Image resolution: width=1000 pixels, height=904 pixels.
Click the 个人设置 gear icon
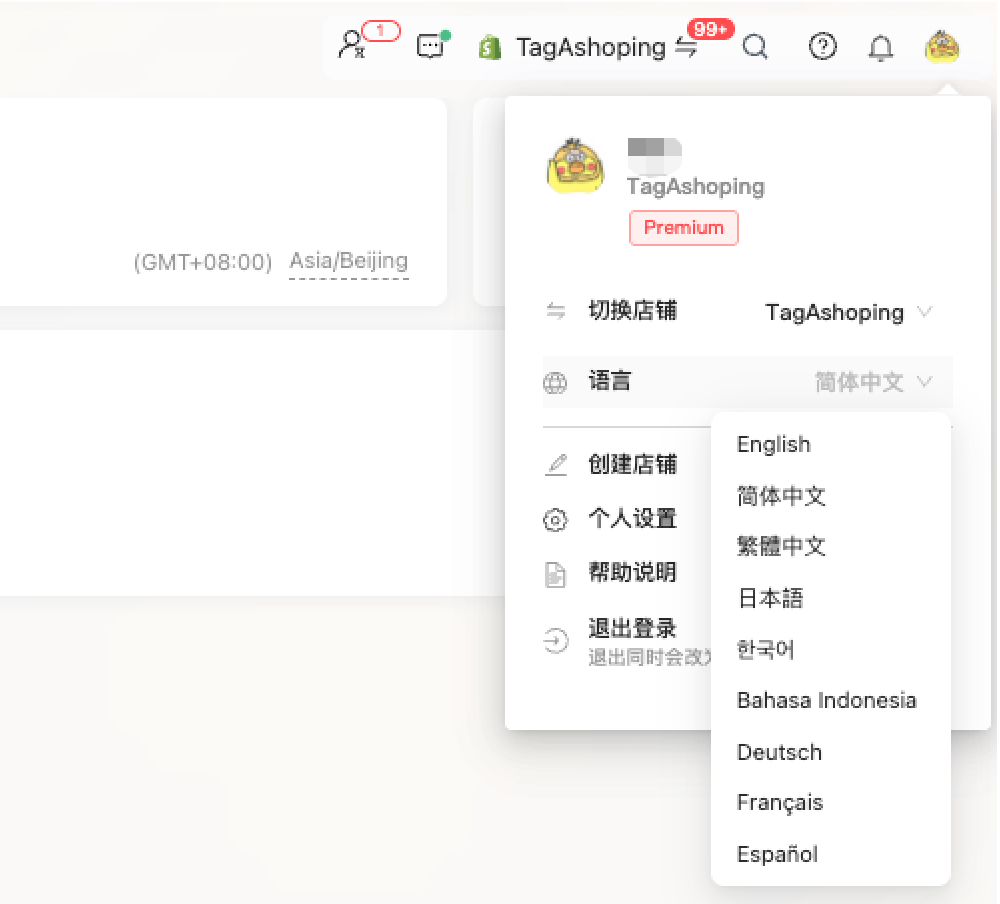(x=555, y=520)
